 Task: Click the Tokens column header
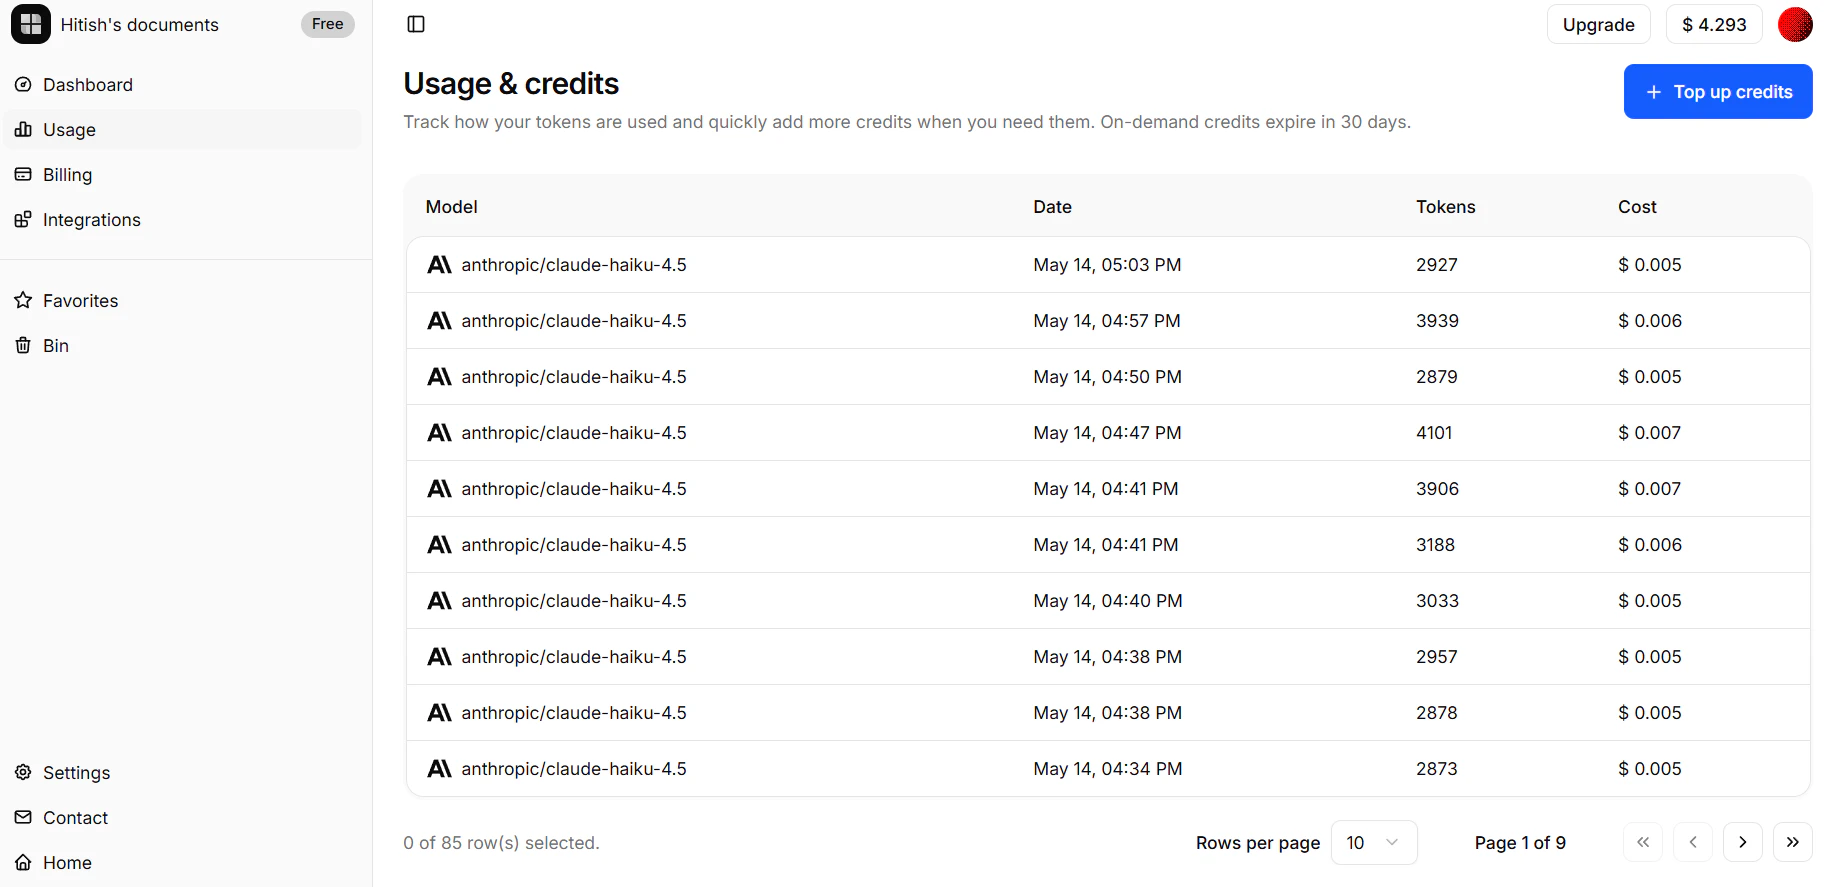(1446, 207)
